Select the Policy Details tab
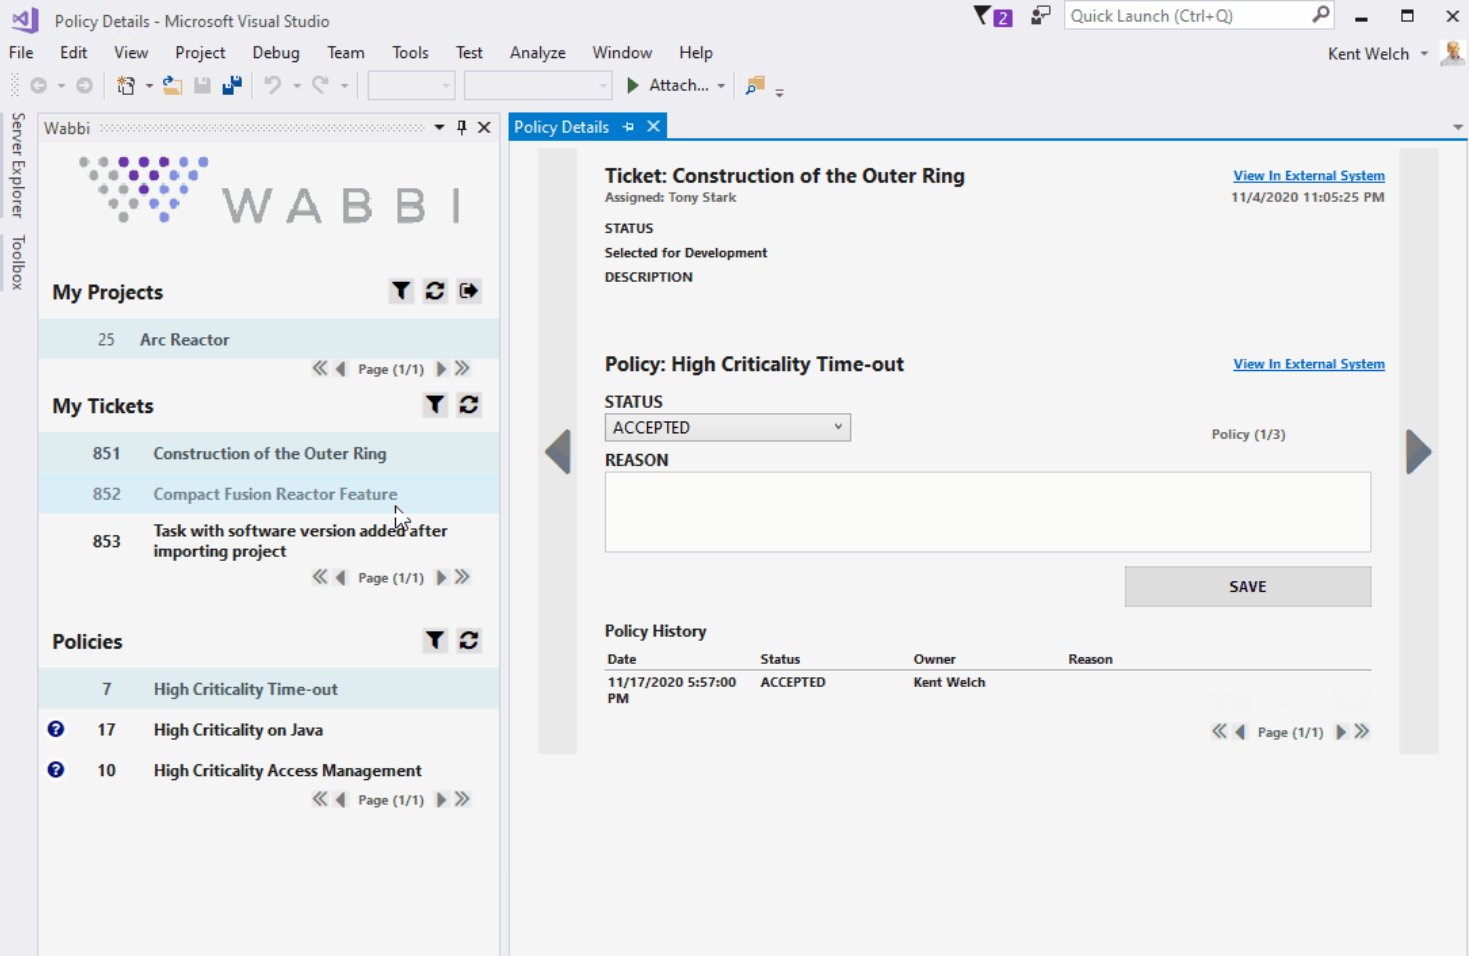This screenshot has height=956, width=1469. pos(561,127)
